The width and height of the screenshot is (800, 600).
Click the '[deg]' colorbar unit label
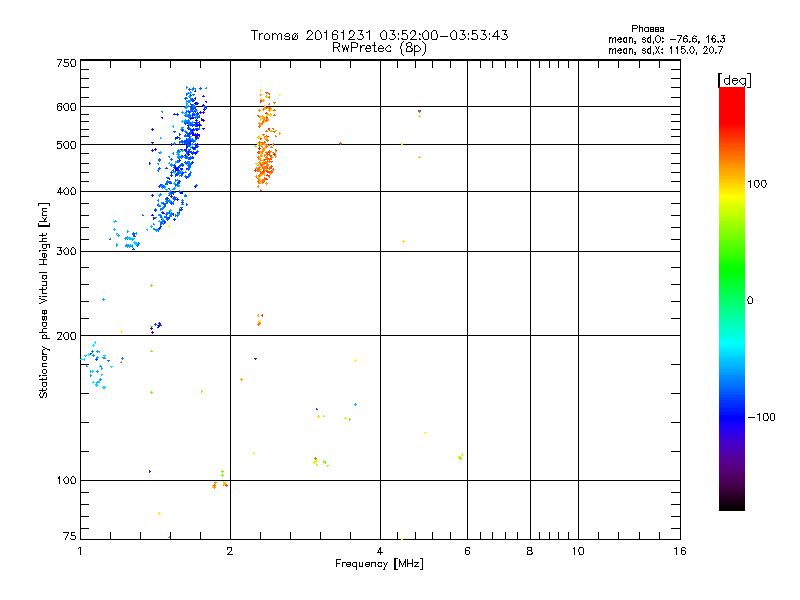click(x=735, y=80)
